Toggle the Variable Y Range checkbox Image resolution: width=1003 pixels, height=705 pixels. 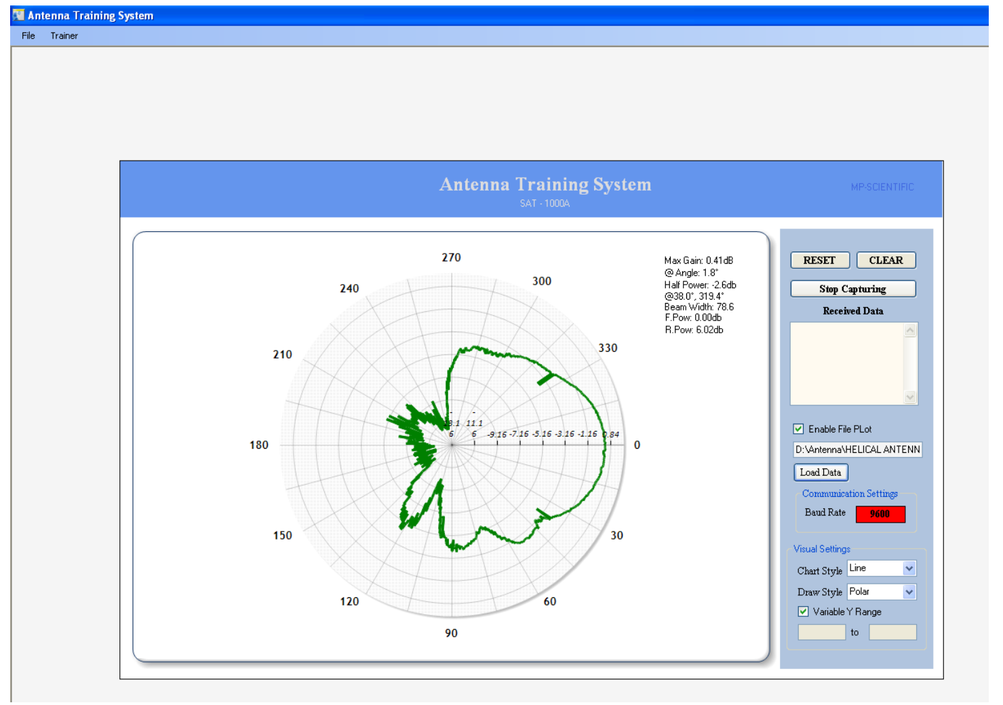[x=803, y=612]
